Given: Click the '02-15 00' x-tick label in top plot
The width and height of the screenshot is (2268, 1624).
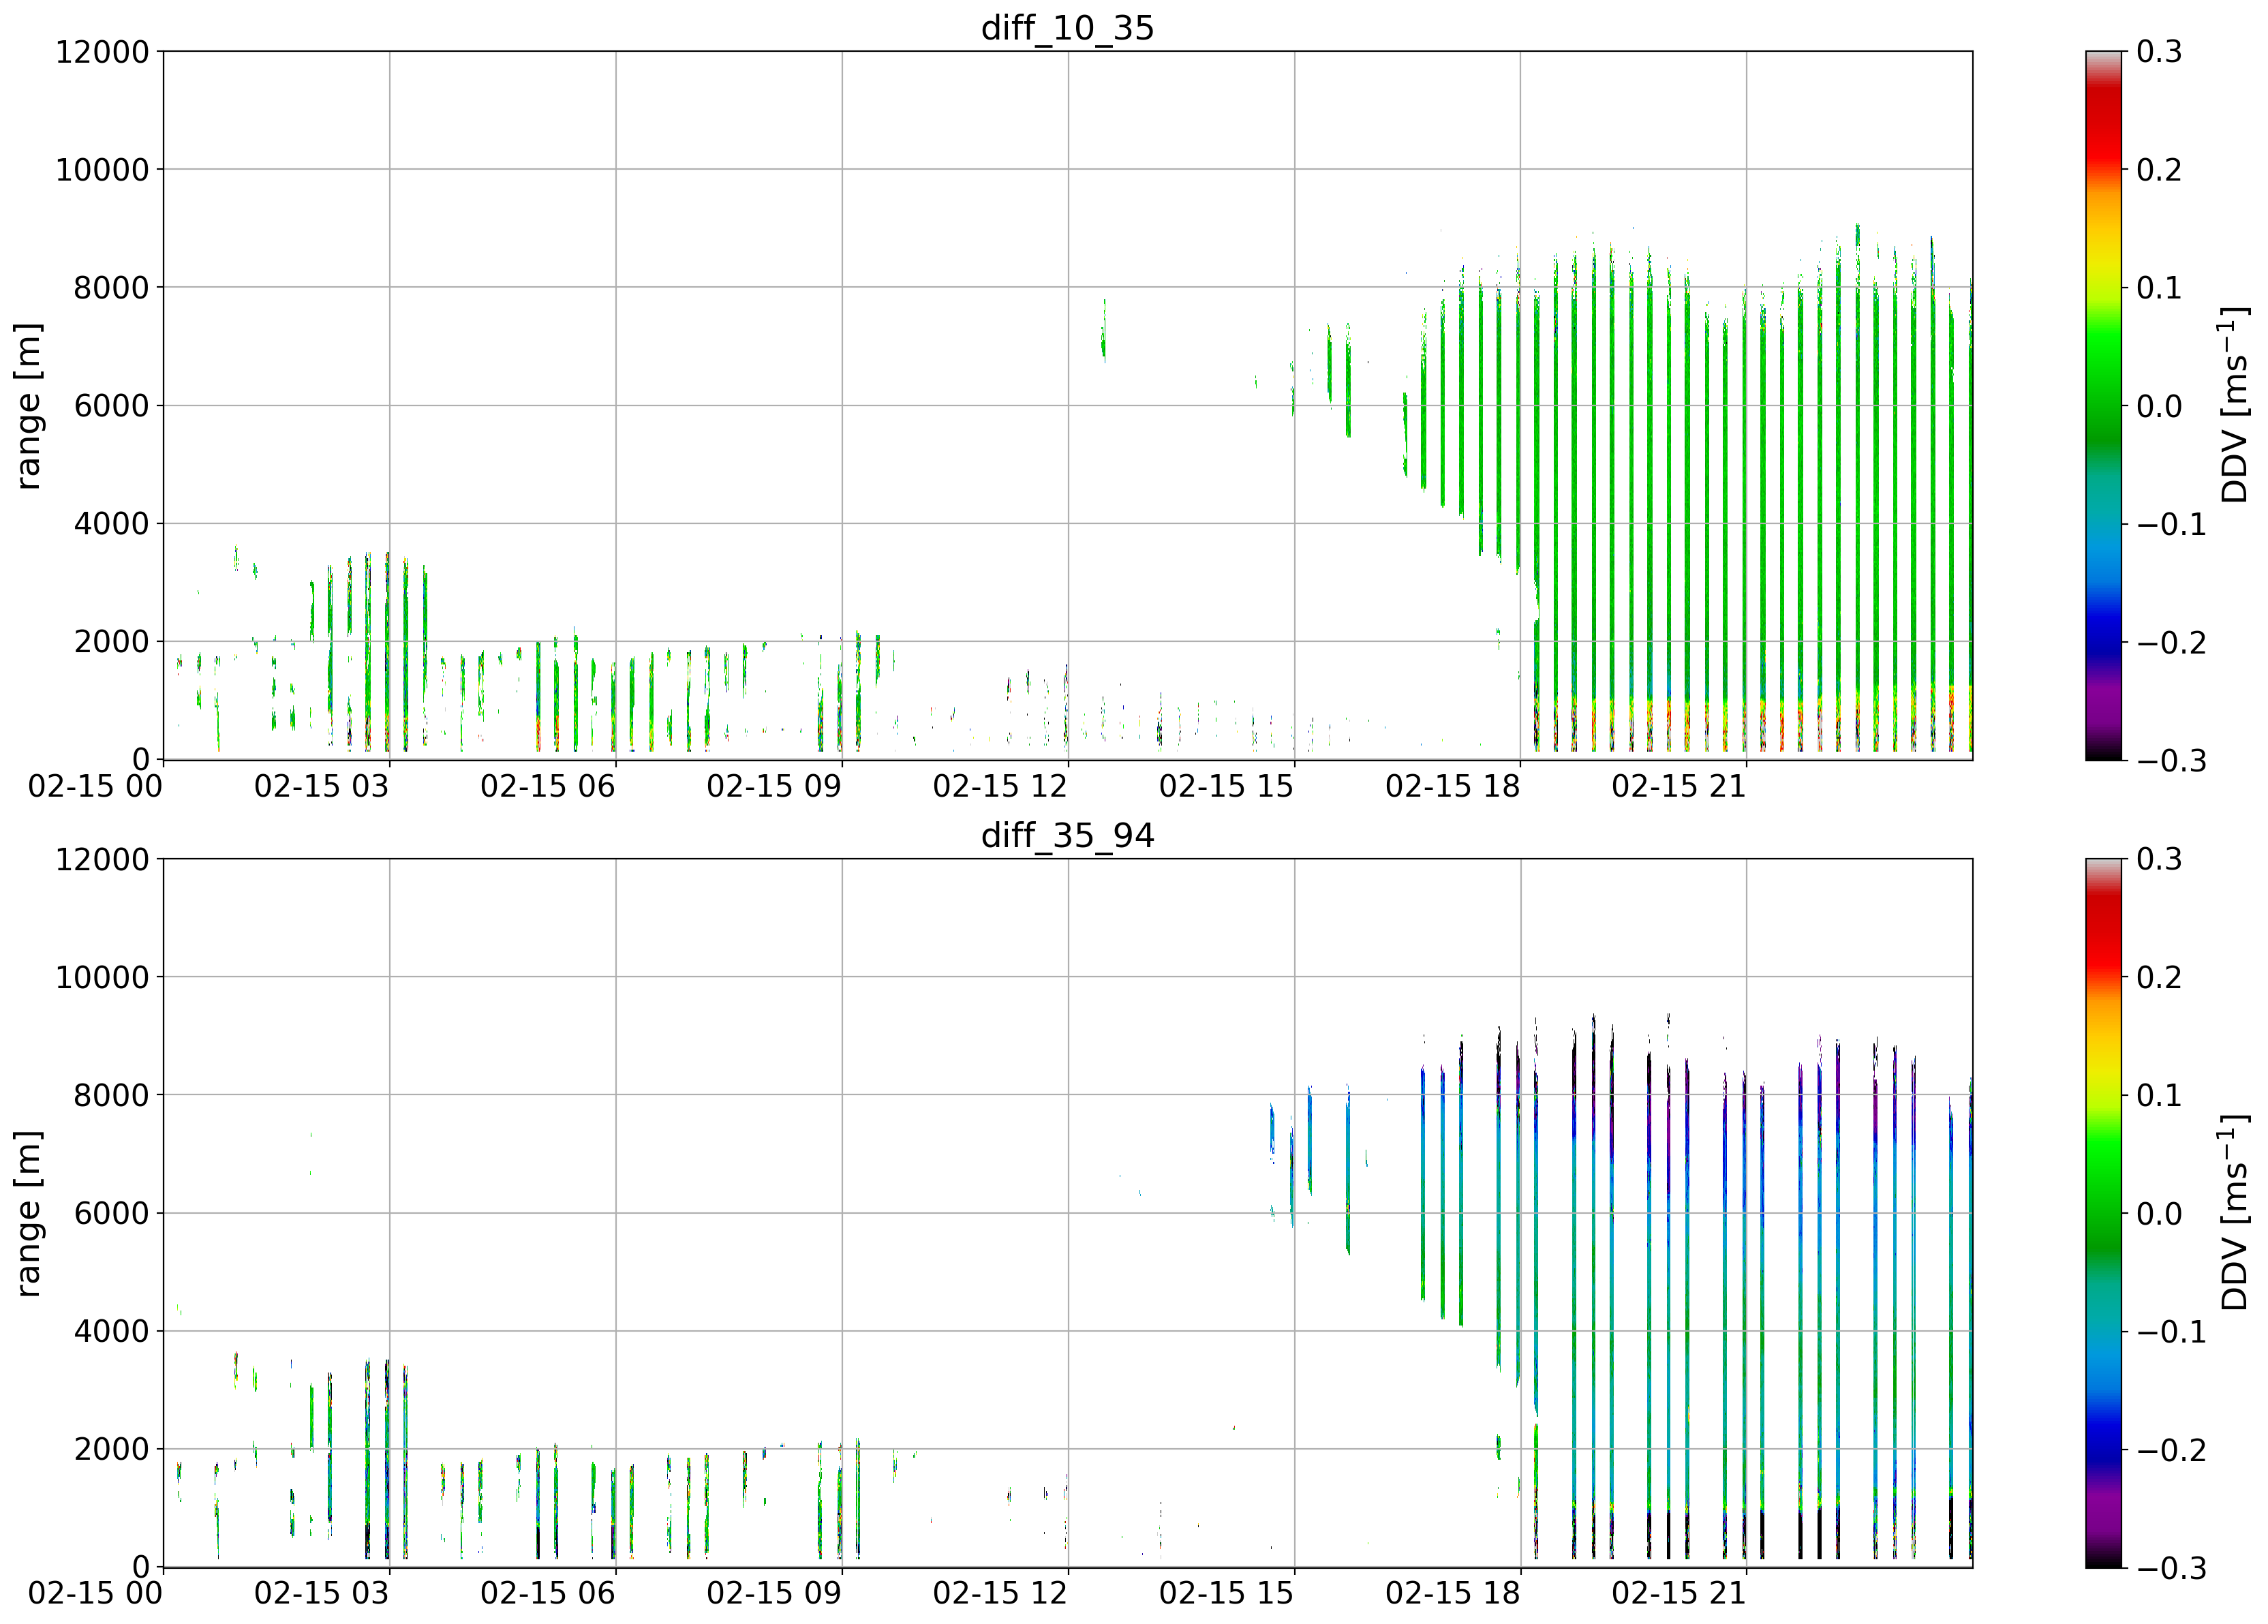Looking at the screenshot, I should [95, 786].
